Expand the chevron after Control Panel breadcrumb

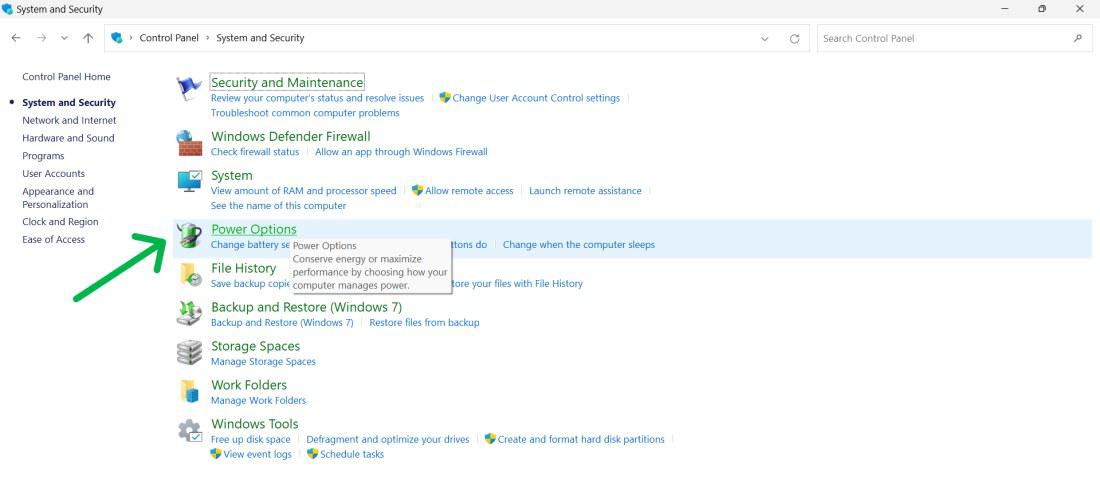pos(208,38)
